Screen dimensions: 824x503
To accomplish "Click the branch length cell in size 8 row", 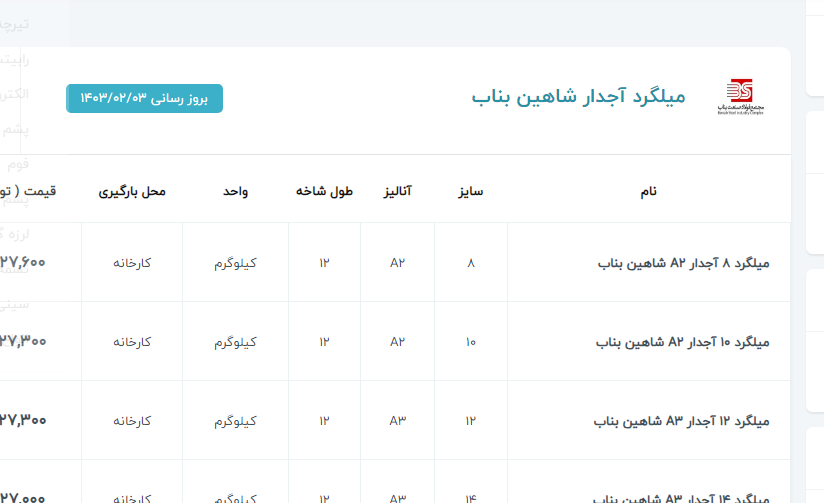I will click(x=324, y=263).
